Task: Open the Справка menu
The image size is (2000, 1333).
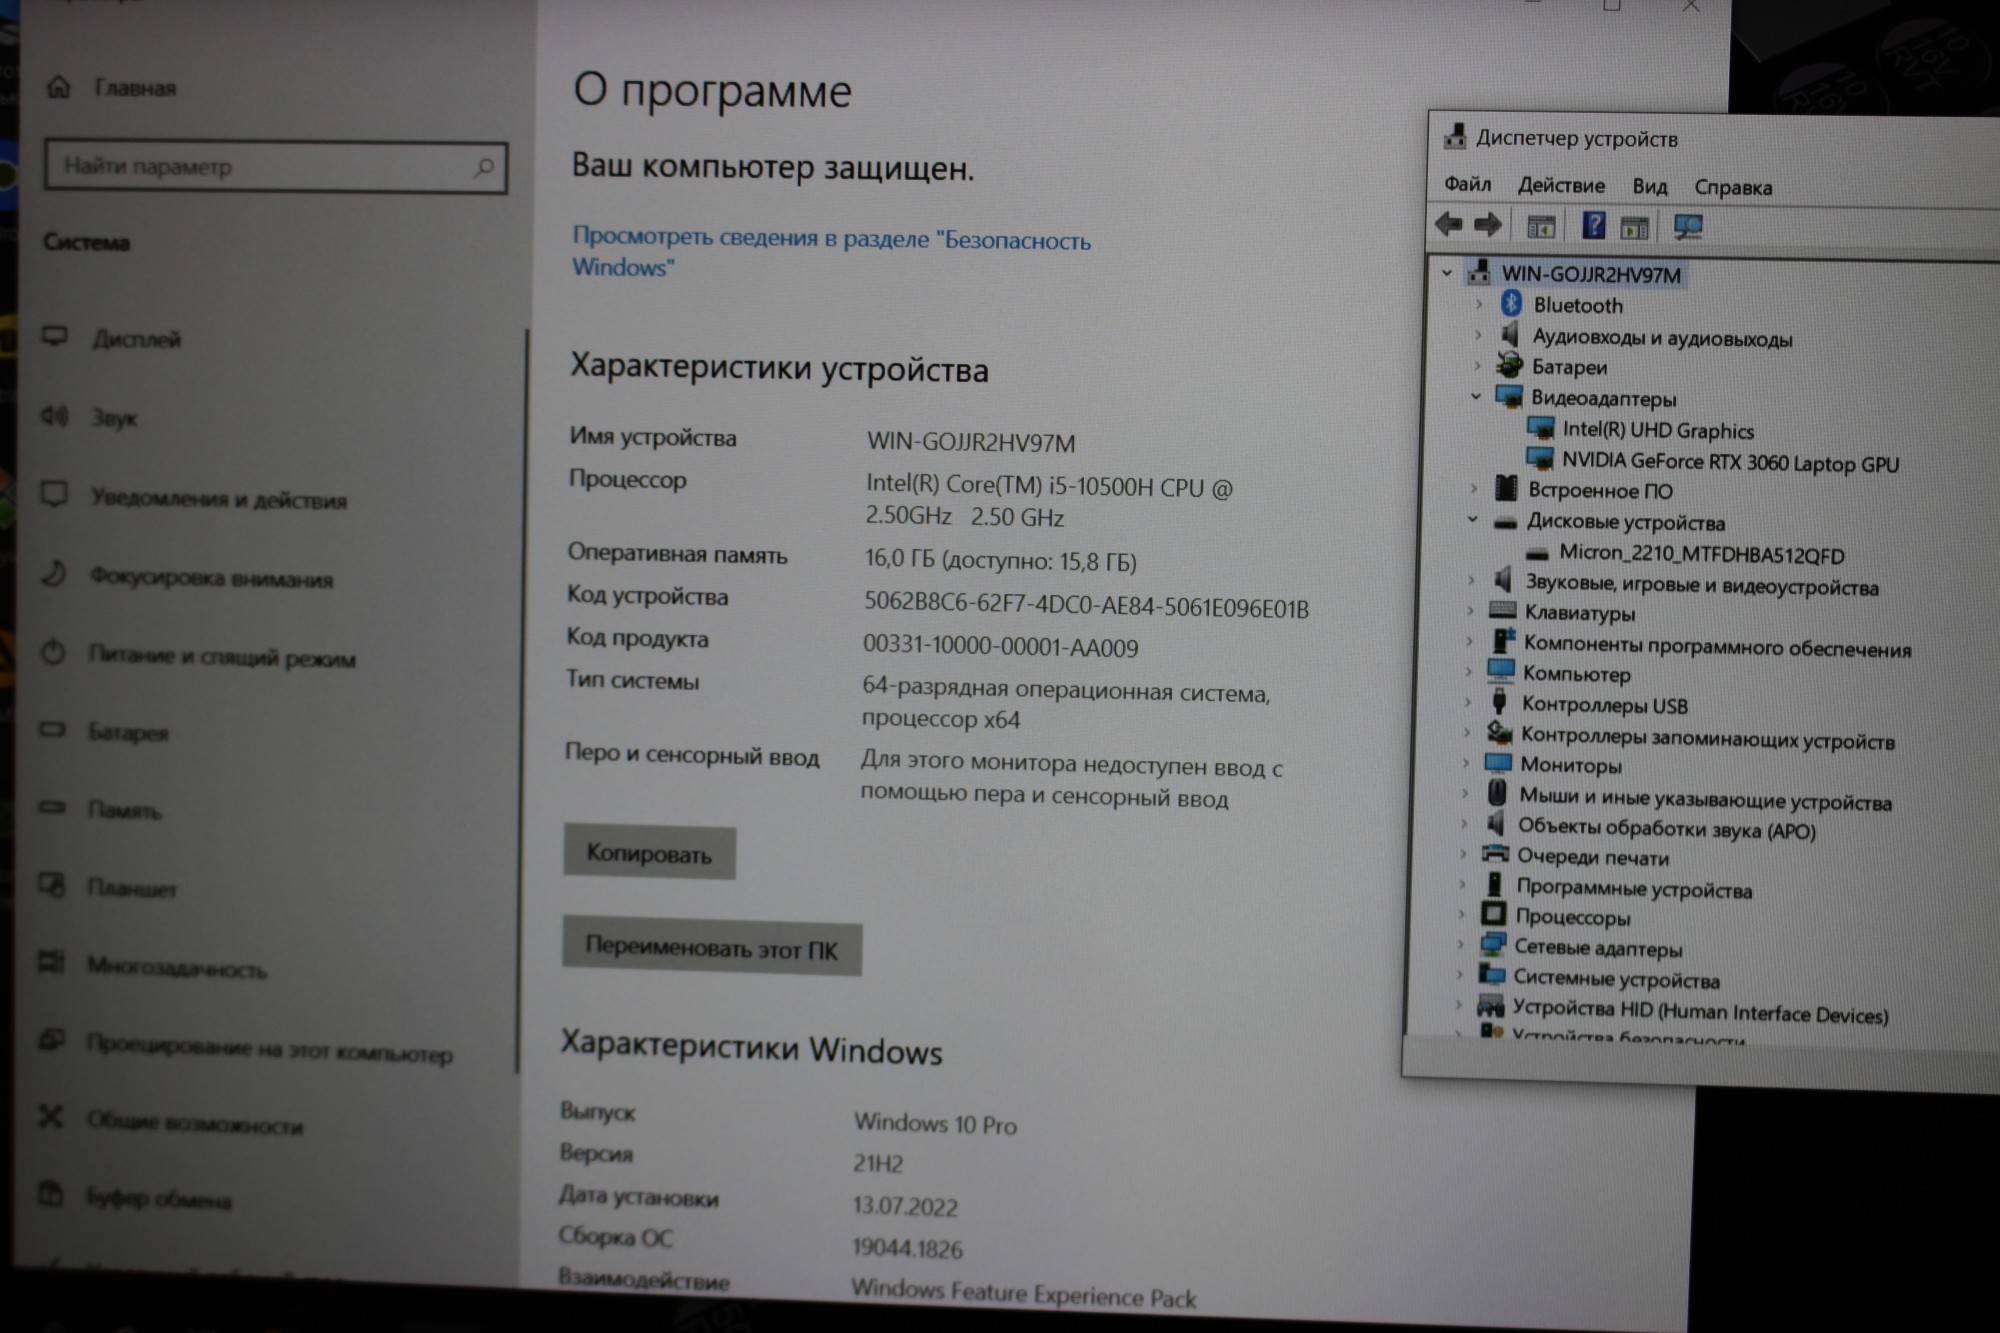Action: pos(1732,188)
